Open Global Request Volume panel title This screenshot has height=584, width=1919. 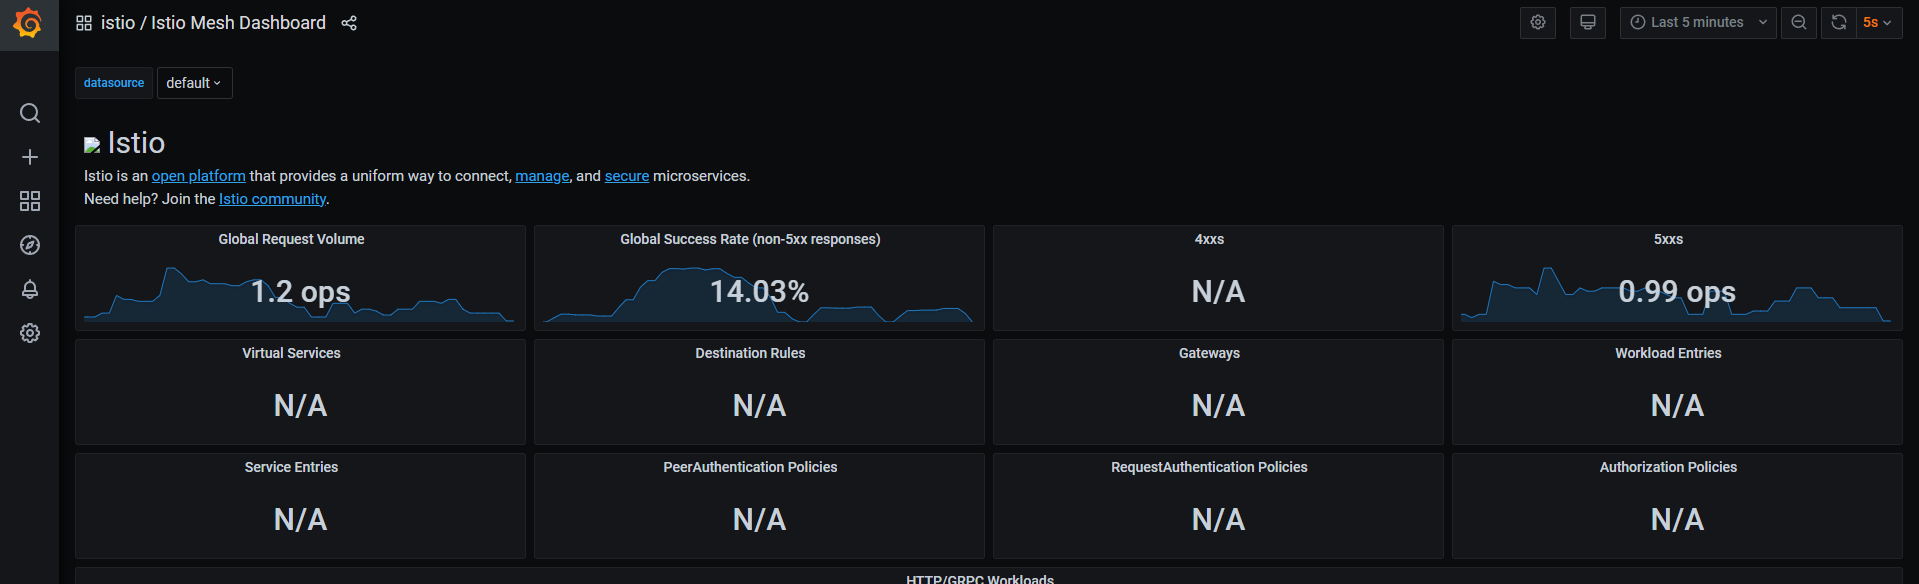tap(291, 239)
